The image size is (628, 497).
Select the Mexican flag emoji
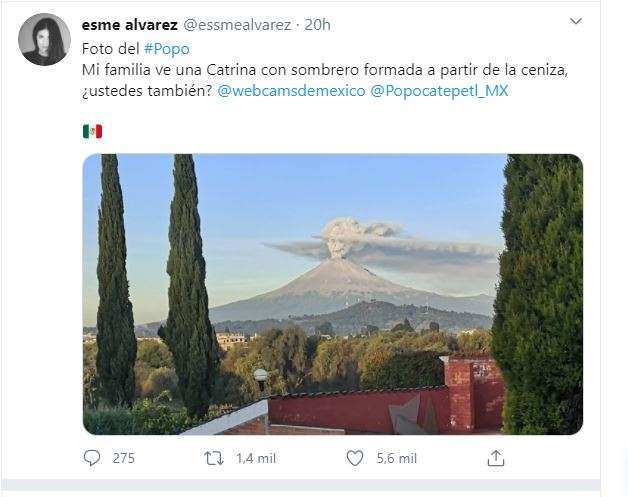(93, 131)
